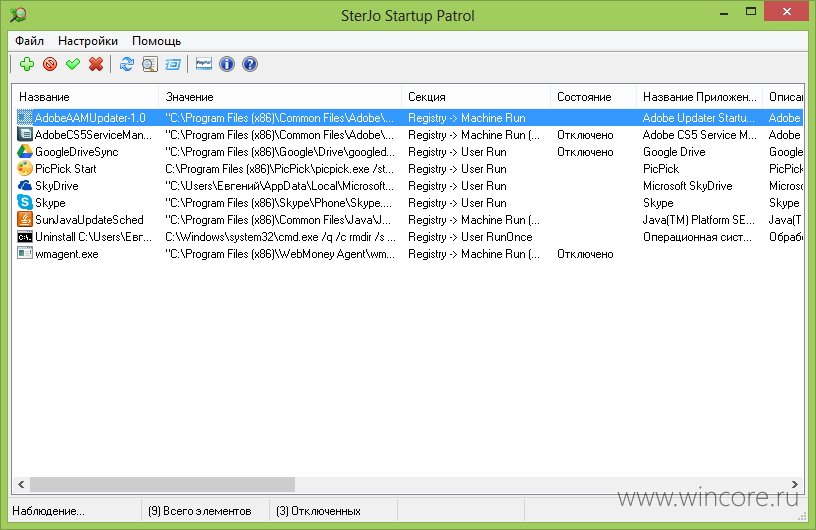Click the cmd.exe command value cell
The width and height of the screenshot is (816, 530).
click(280, 237)
